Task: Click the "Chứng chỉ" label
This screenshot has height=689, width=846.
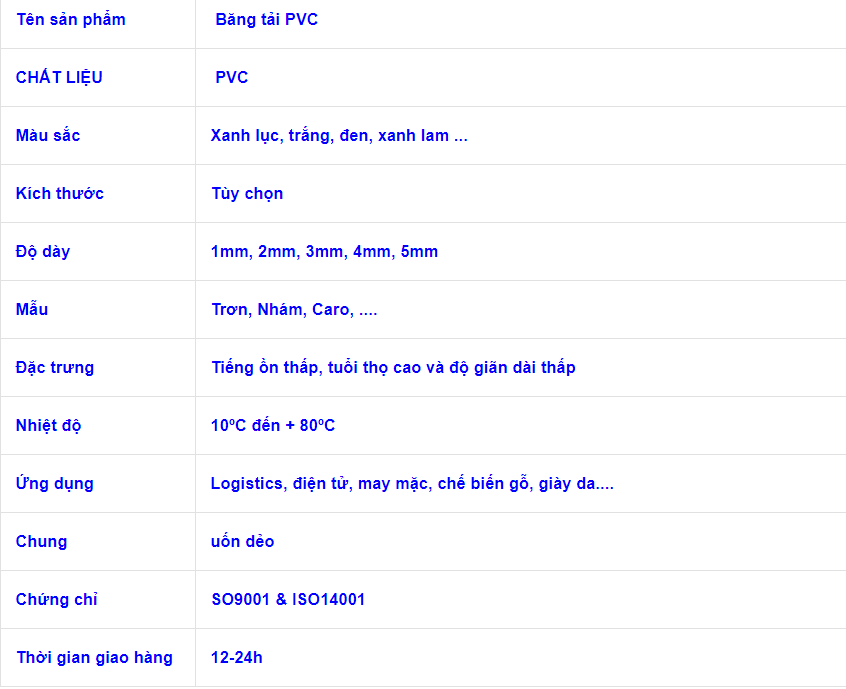Action: (x=57, y=599)
